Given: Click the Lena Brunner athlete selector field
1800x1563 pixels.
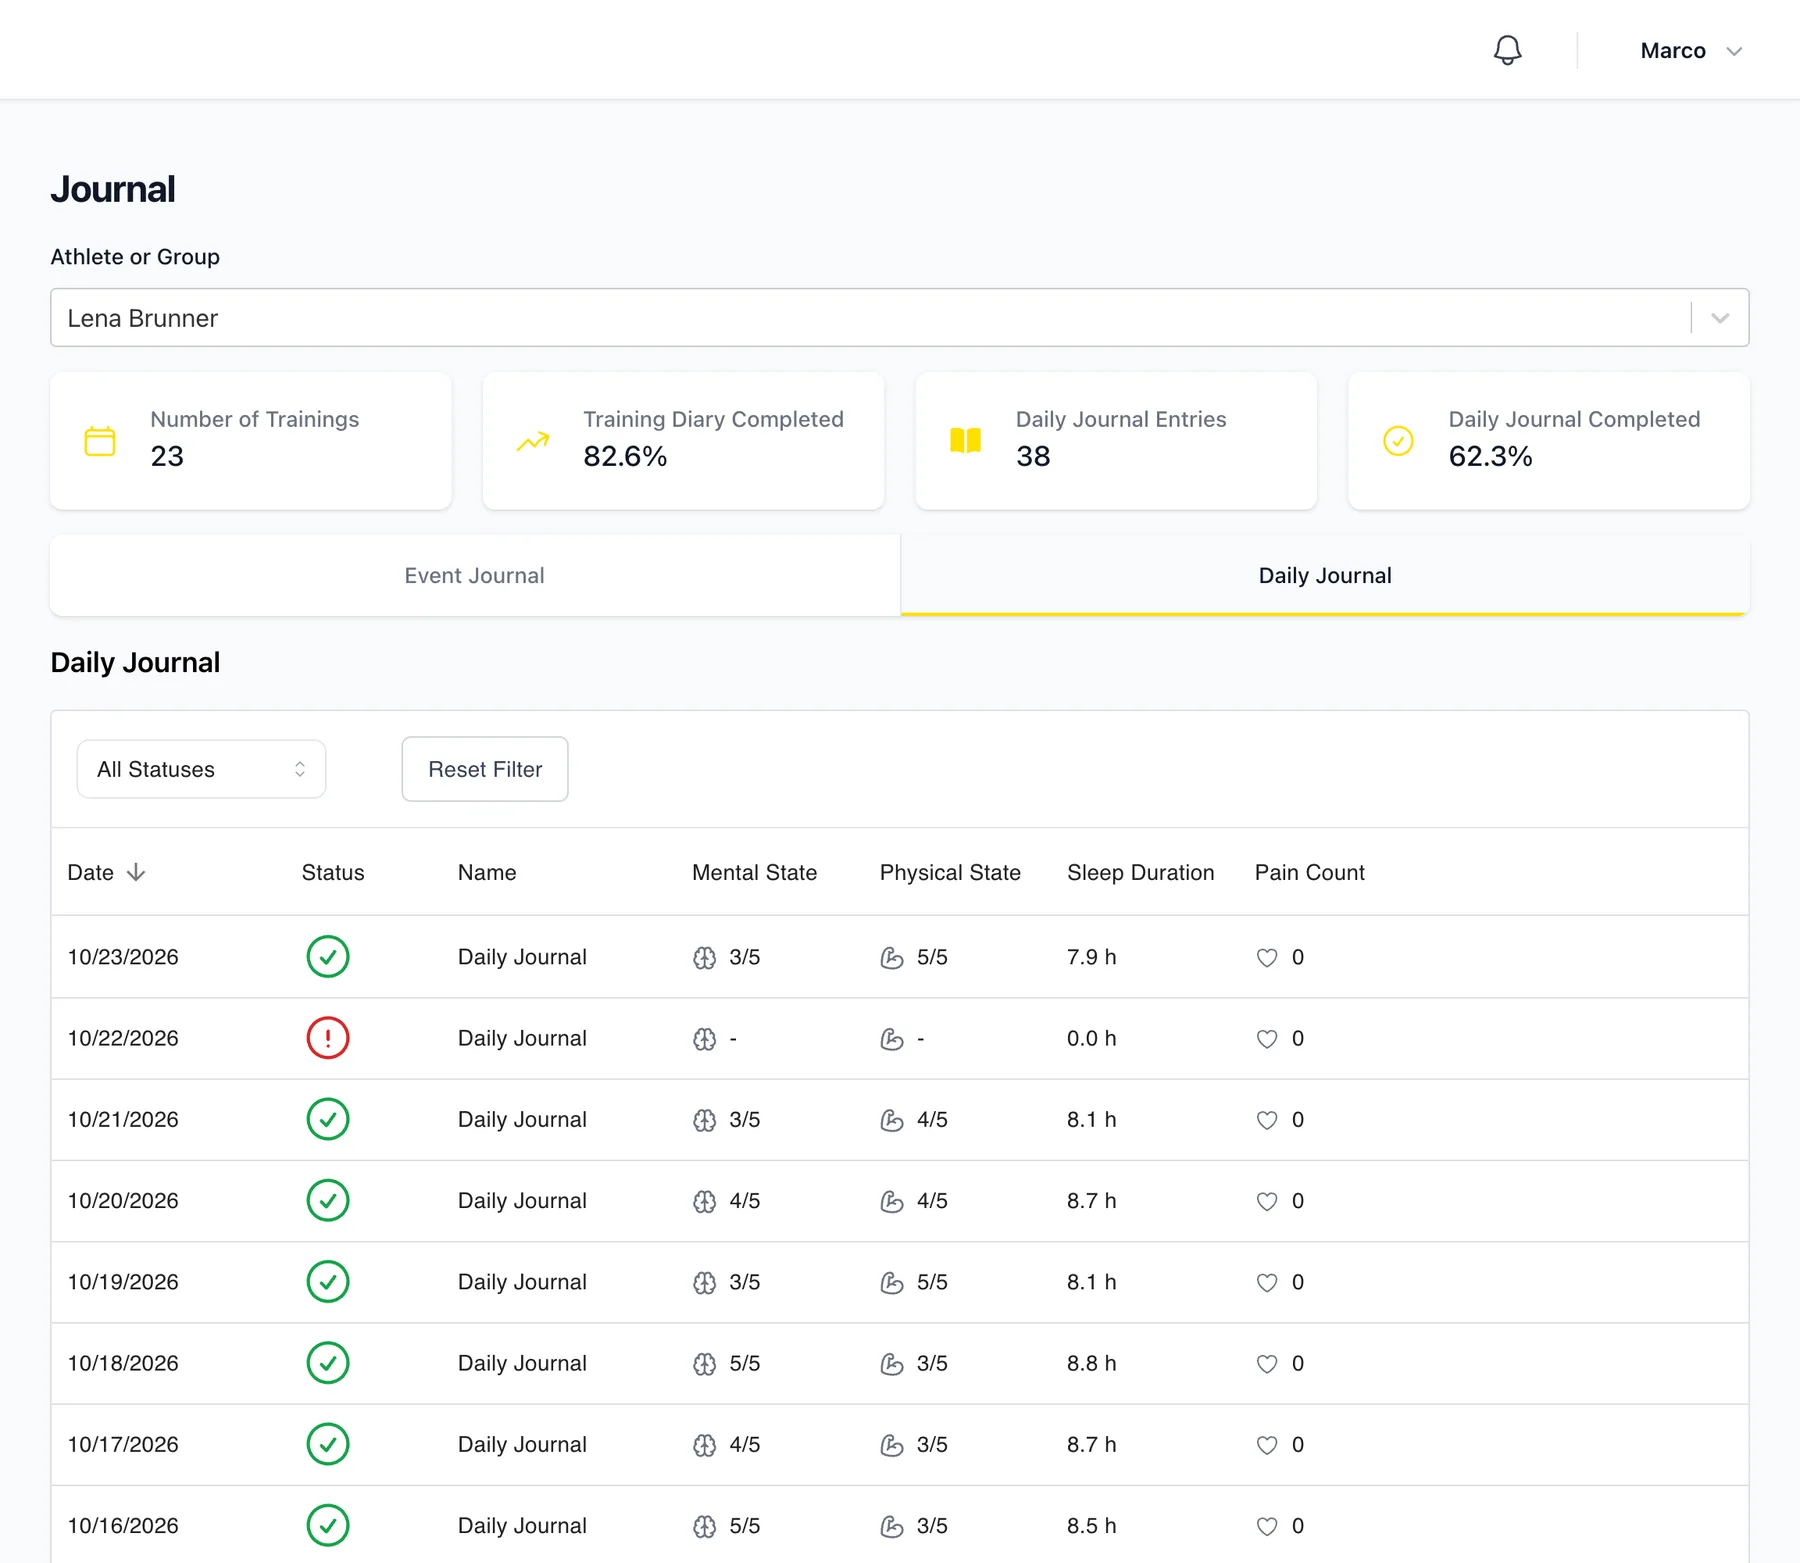Looking at the screenshot, I should pyautogui.click(x=899, y=318).
